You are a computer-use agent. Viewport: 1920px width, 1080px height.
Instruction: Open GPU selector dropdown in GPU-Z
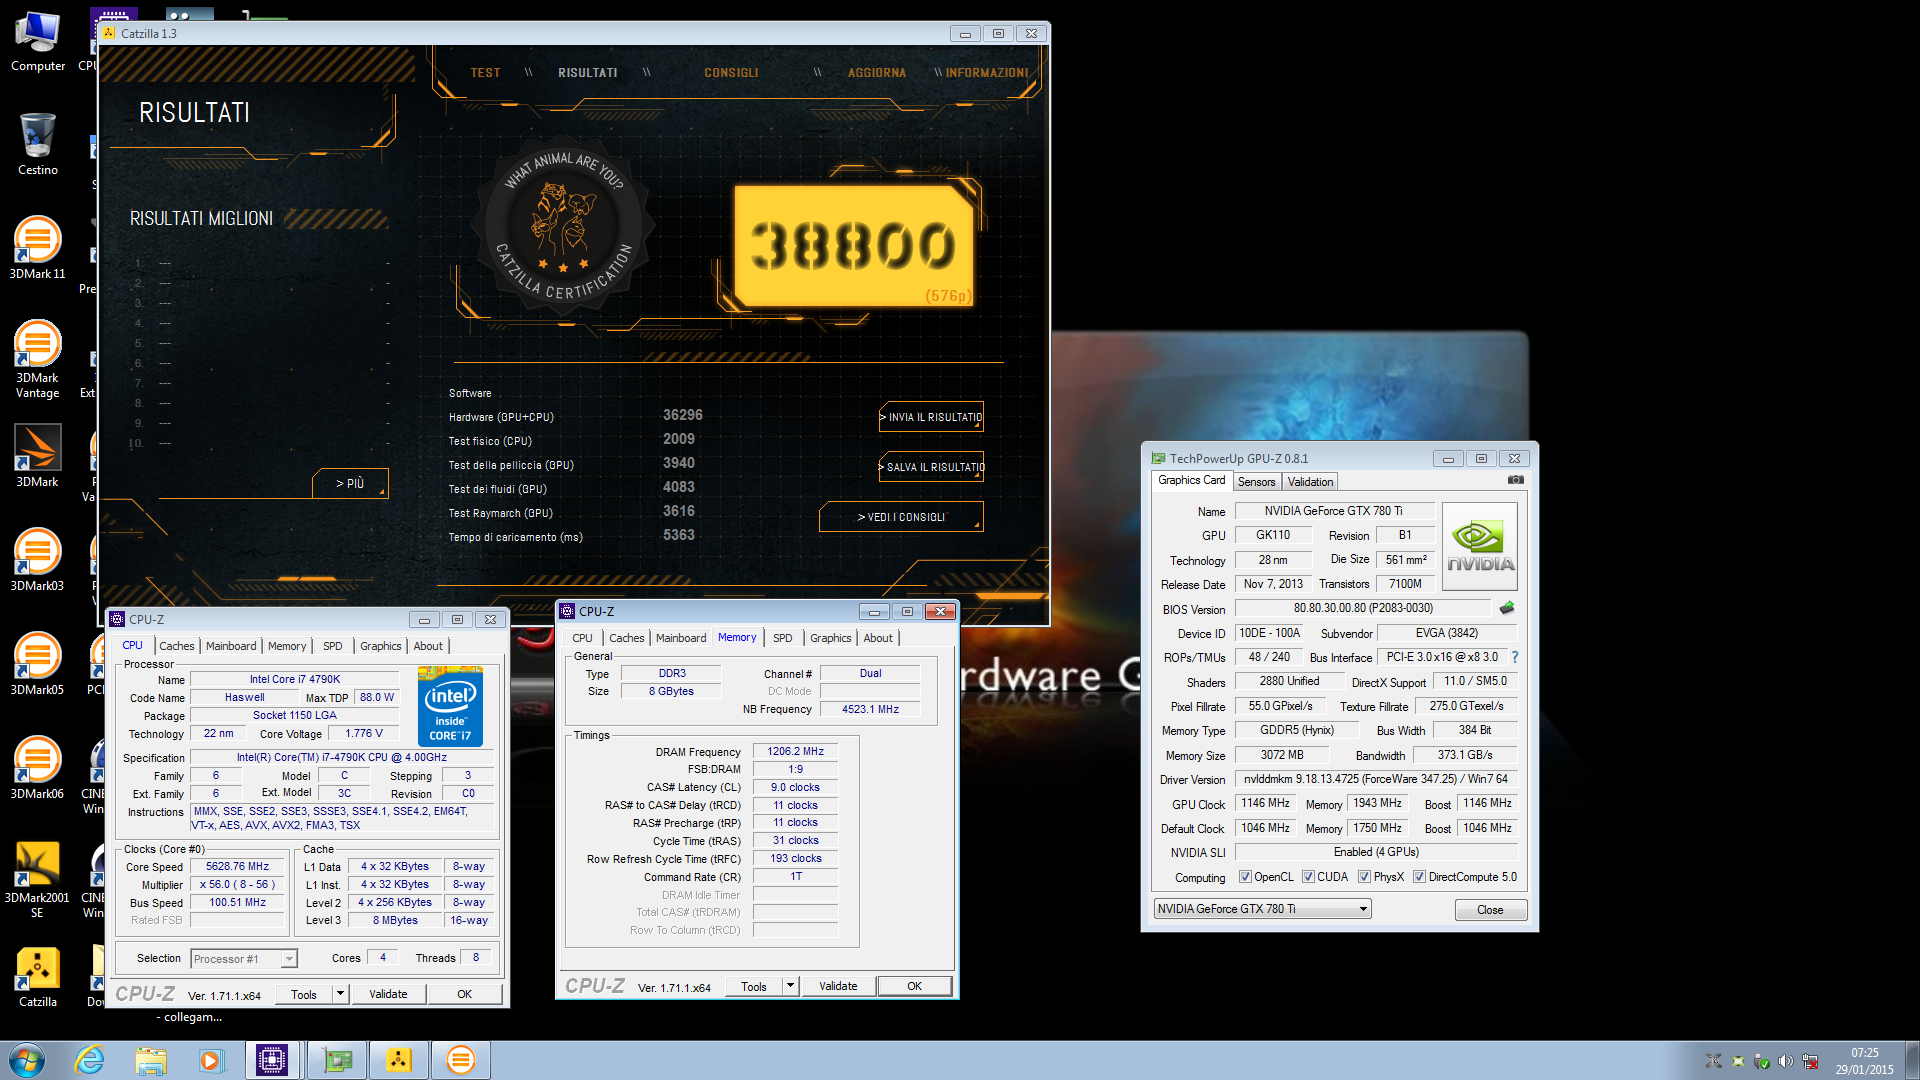(1262, 909)
